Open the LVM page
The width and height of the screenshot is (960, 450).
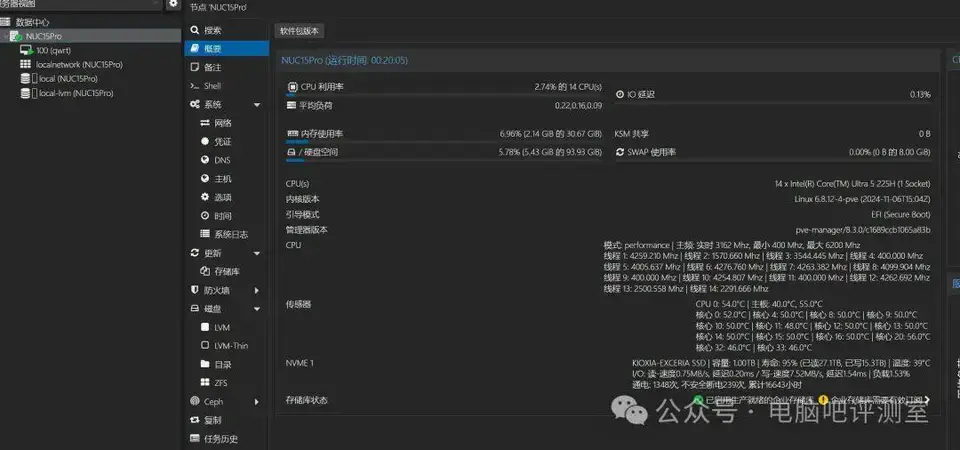point(222,328)
